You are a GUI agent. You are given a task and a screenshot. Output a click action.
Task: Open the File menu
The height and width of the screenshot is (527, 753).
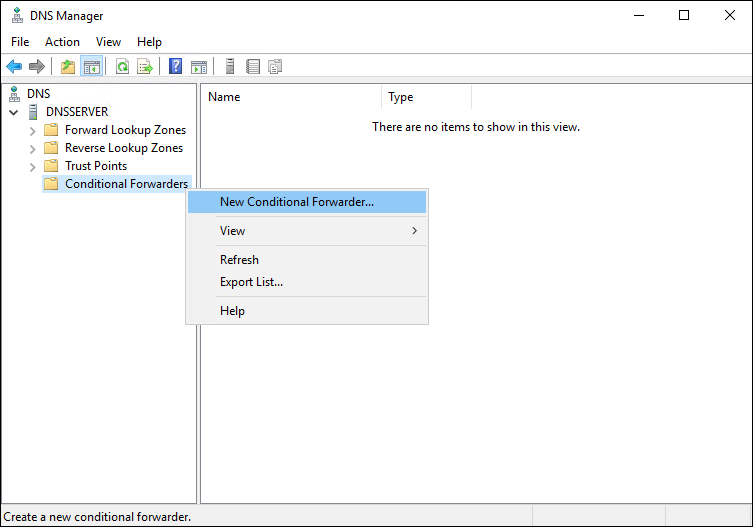click(20, 42)
